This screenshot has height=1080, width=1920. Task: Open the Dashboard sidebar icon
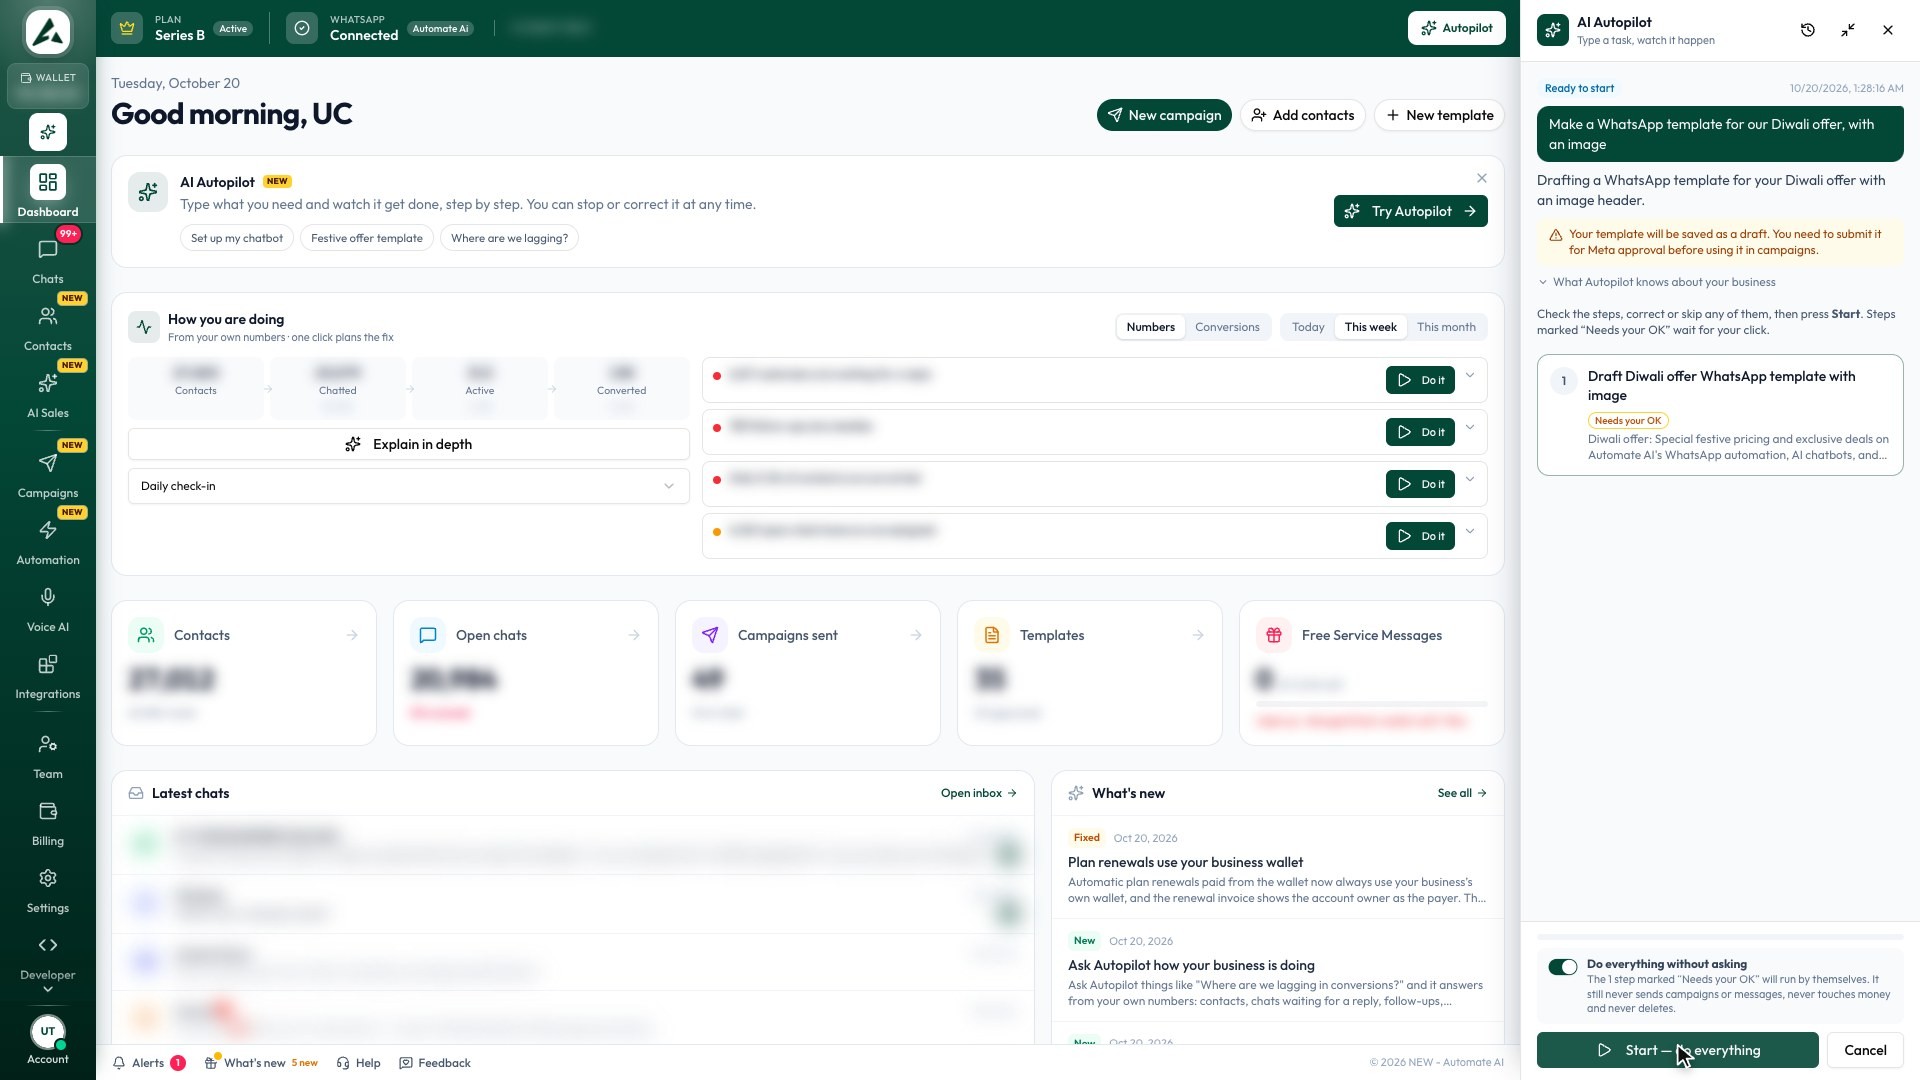pos(48,182)
